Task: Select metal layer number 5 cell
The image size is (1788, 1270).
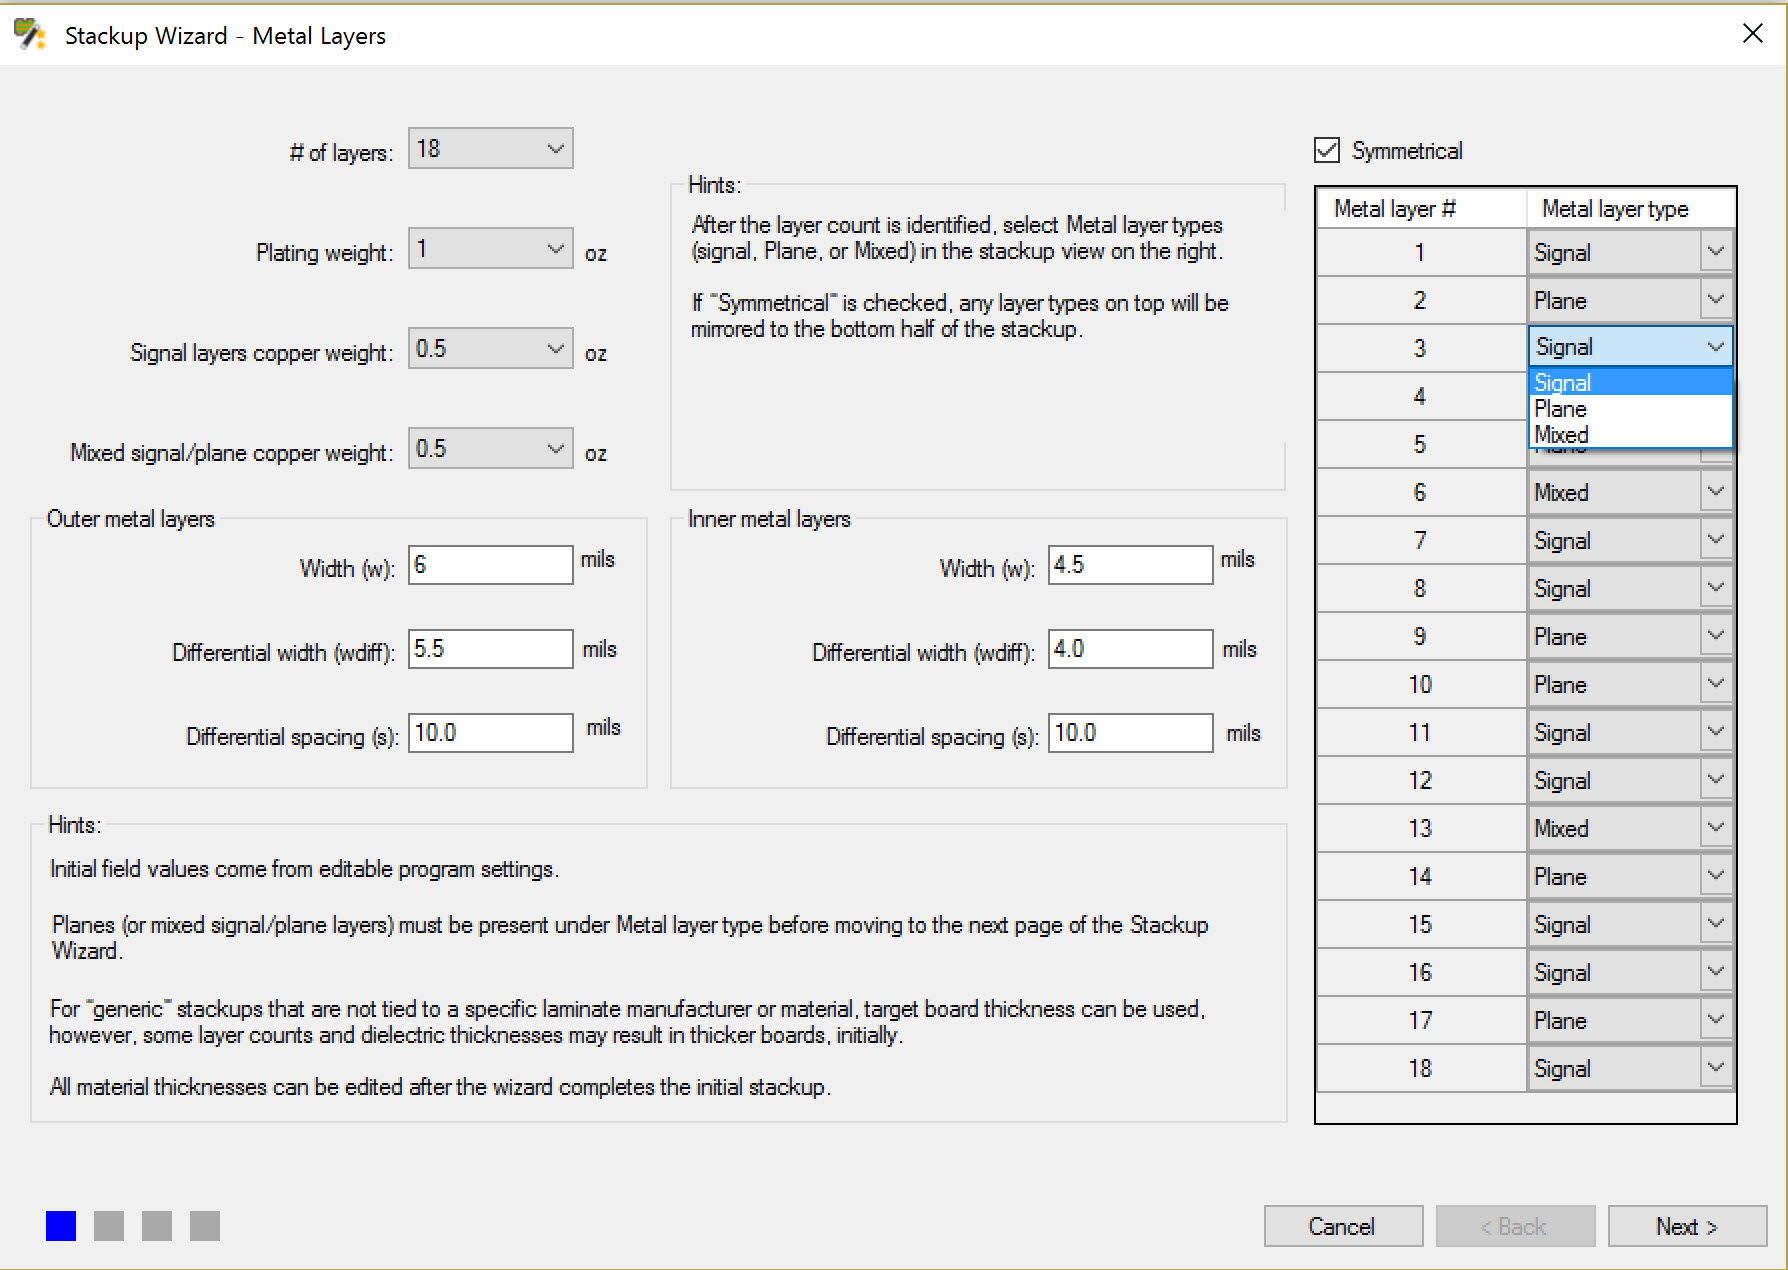Action: coord(1421,444)
